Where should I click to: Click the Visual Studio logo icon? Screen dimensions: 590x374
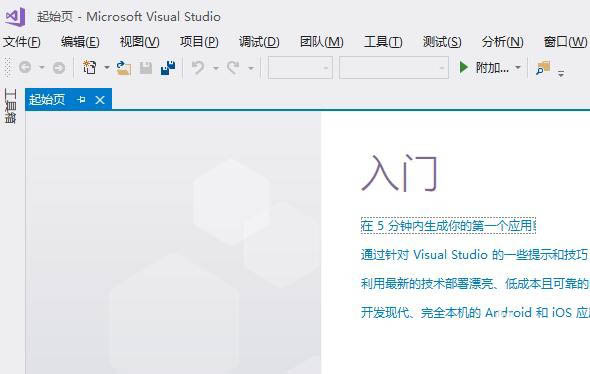15,17
